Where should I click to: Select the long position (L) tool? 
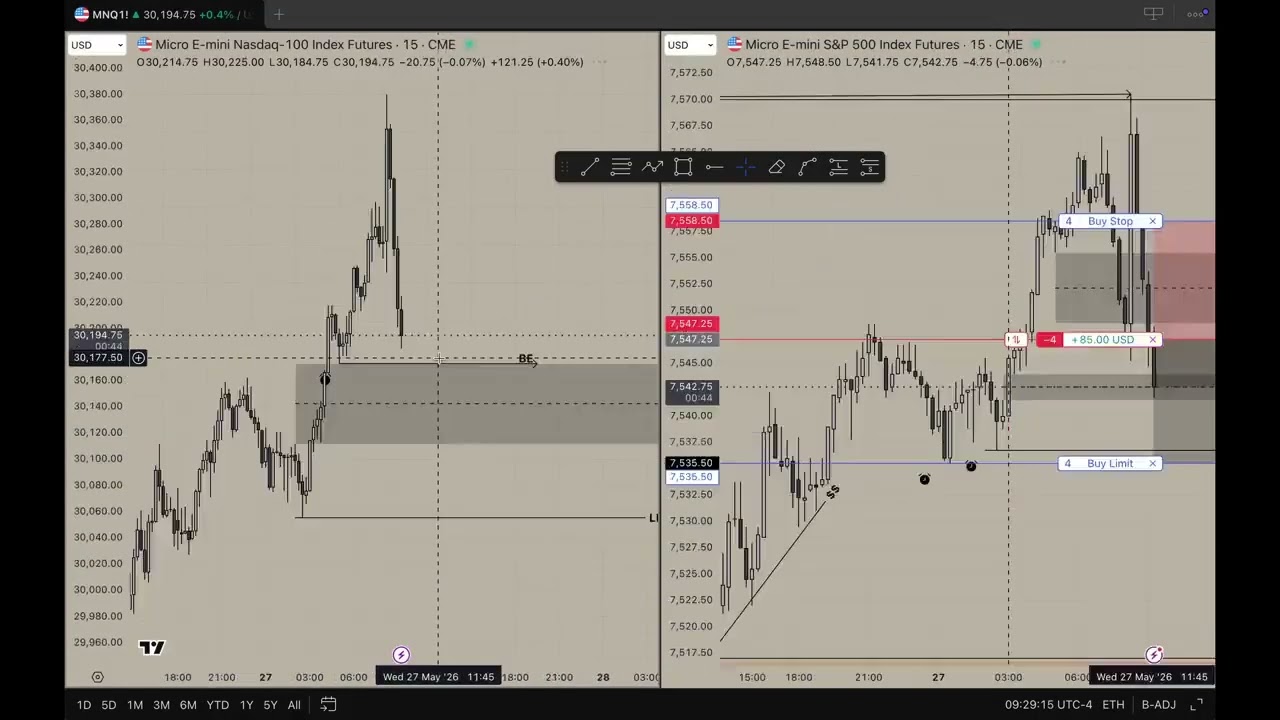point(839,167)
